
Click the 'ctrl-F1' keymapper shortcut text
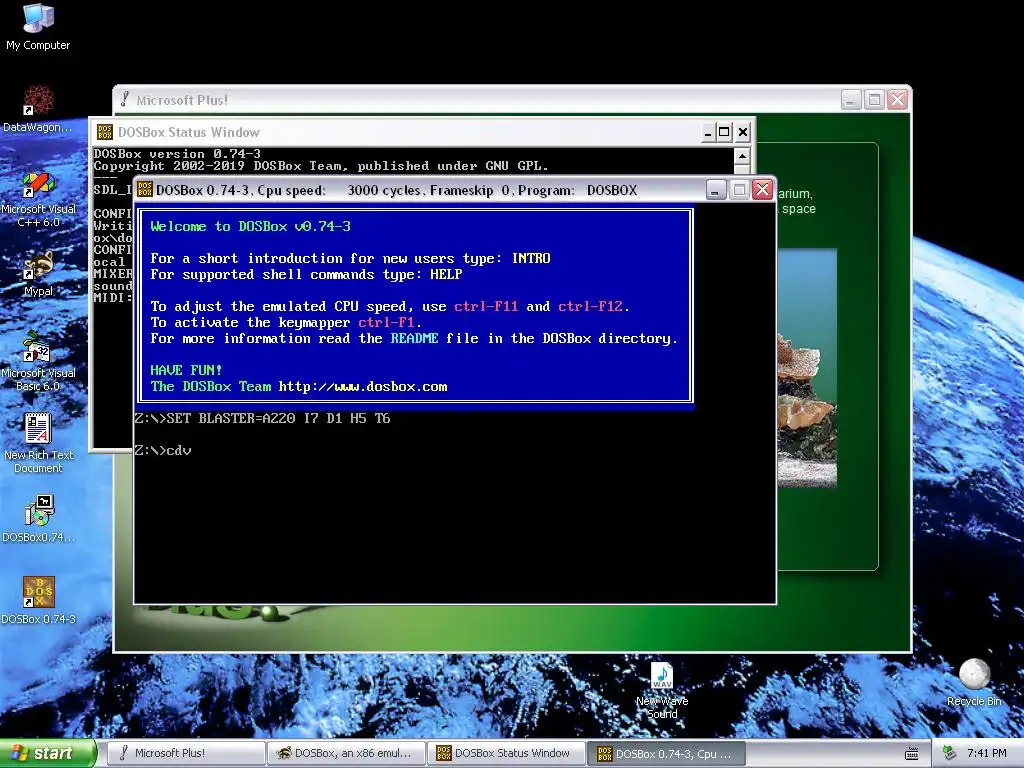[386, 323]
